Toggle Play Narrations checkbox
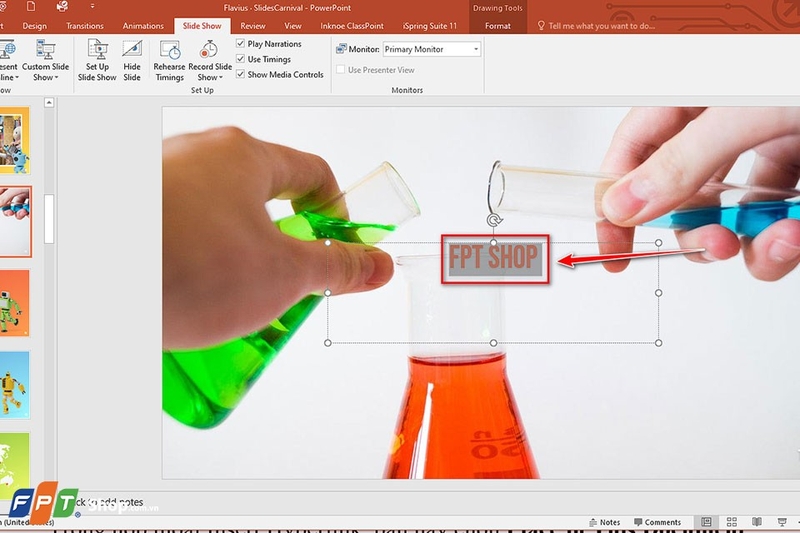 (x=240, y=44)
